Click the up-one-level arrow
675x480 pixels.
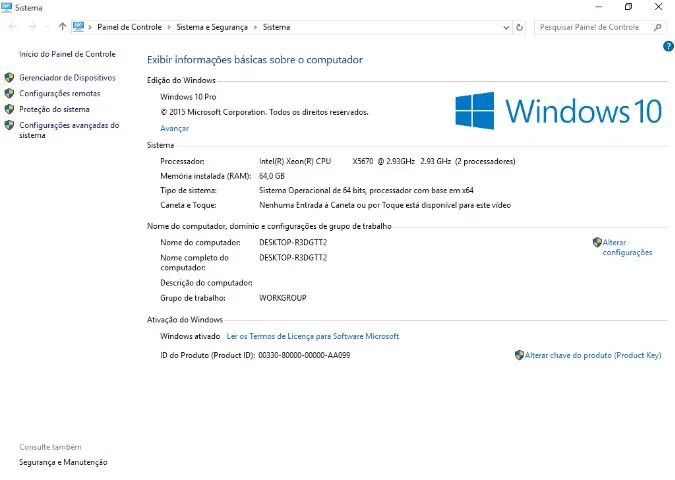(62, 27)
